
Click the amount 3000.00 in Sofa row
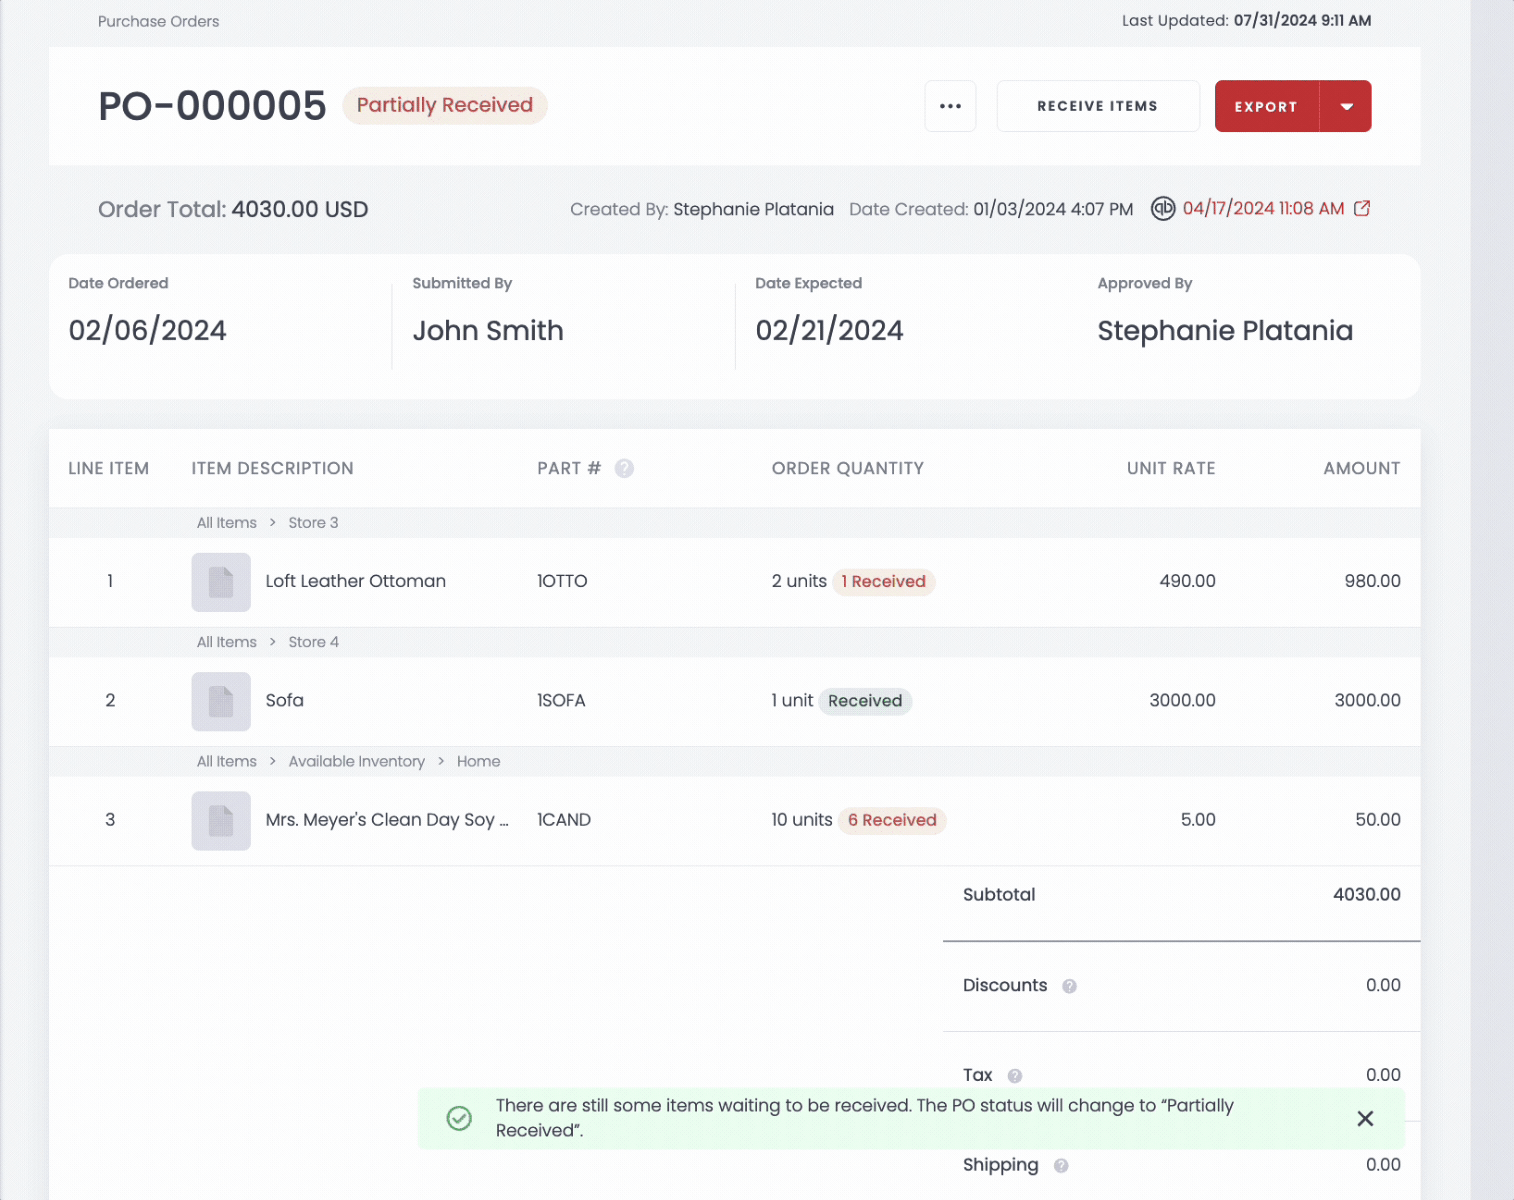[x=1367, y=701]
